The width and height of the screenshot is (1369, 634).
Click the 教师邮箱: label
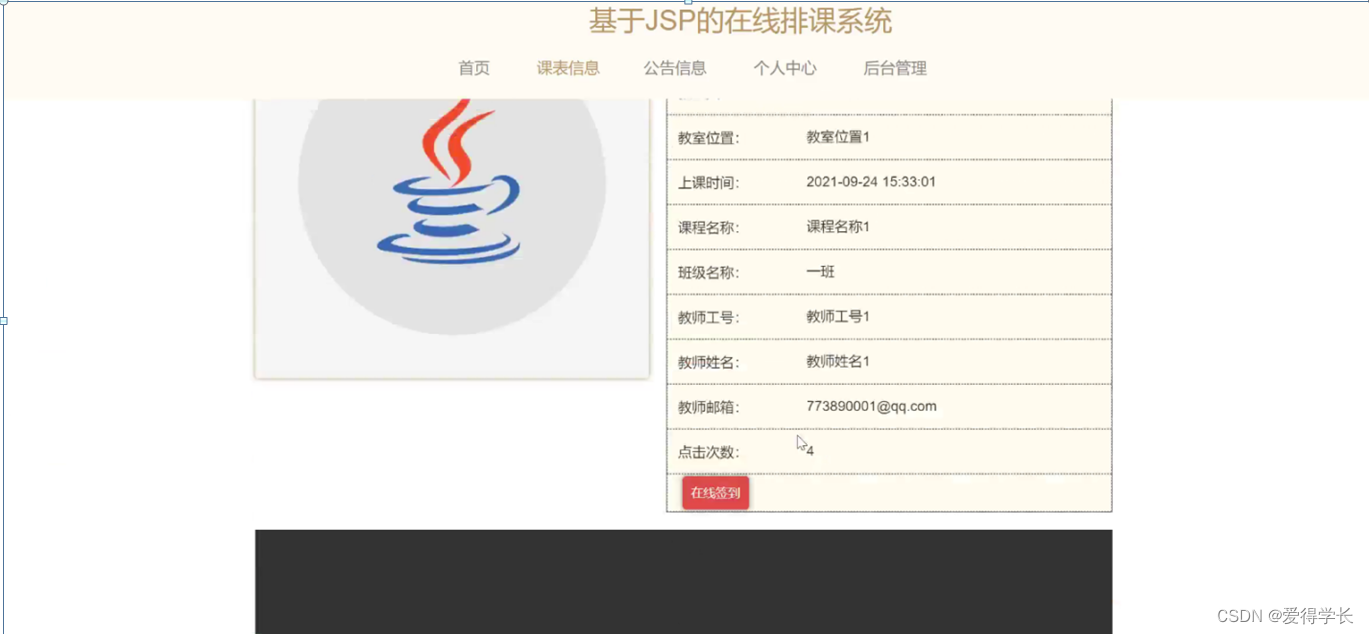708,408
